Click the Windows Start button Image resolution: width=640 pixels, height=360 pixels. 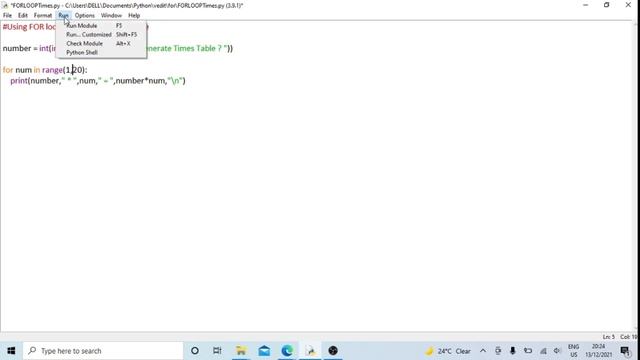tap(11, 351)
